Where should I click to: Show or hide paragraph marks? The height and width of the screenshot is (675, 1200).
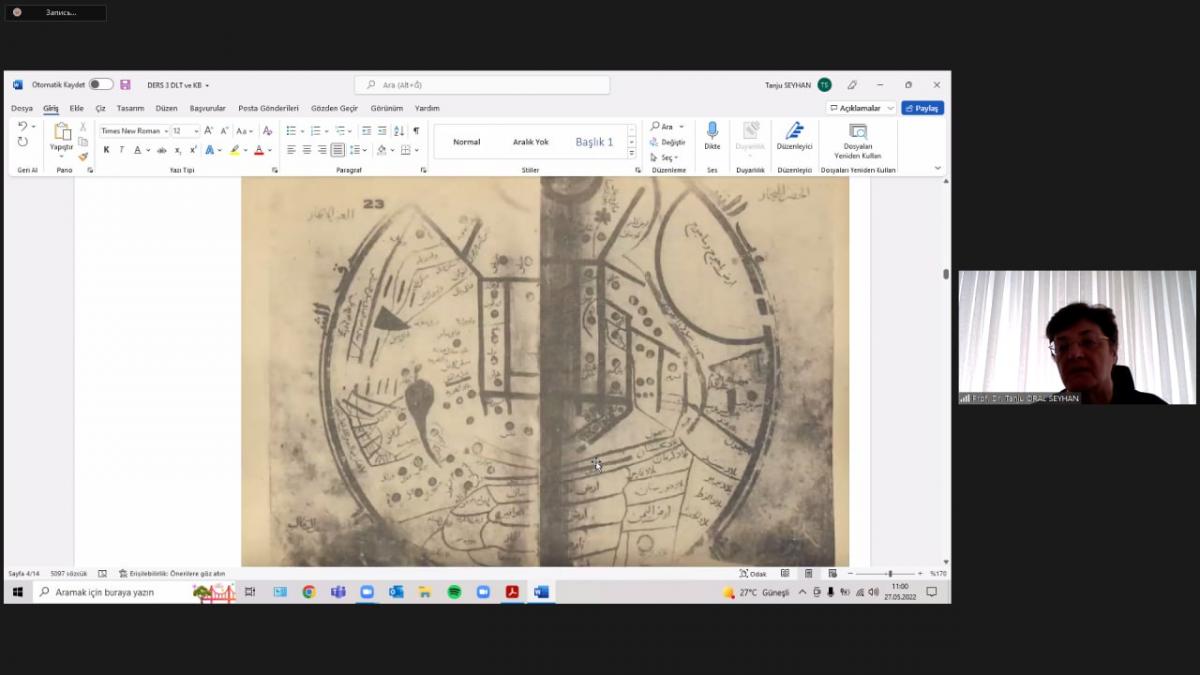click(x=416, y=131)
